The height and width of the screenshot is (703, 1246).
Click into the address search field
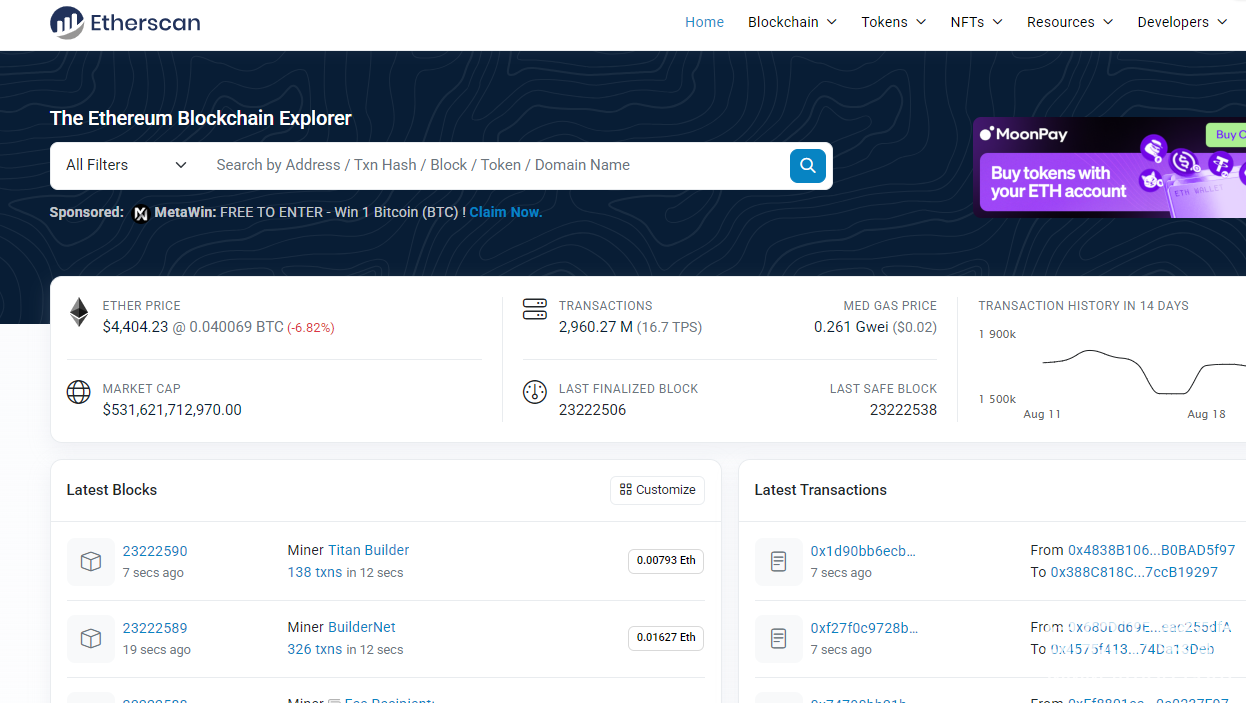[x=495, y=165]
